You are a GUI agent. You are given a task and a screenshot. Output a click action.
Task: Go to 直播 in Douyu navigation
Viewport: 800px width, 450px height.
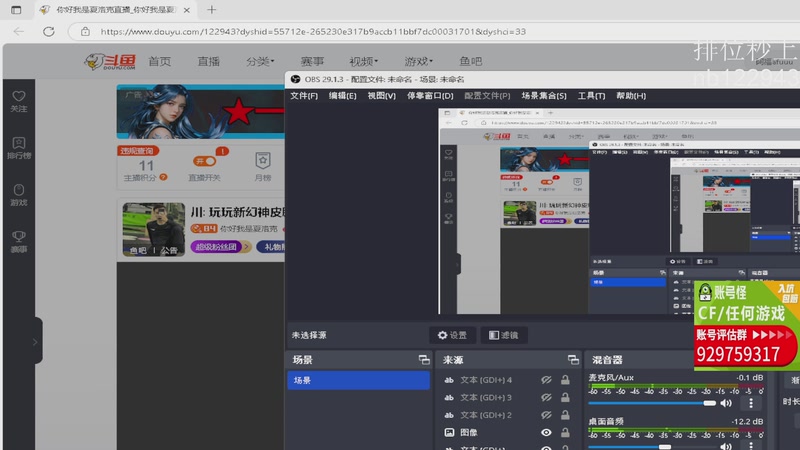coord(209,62)
